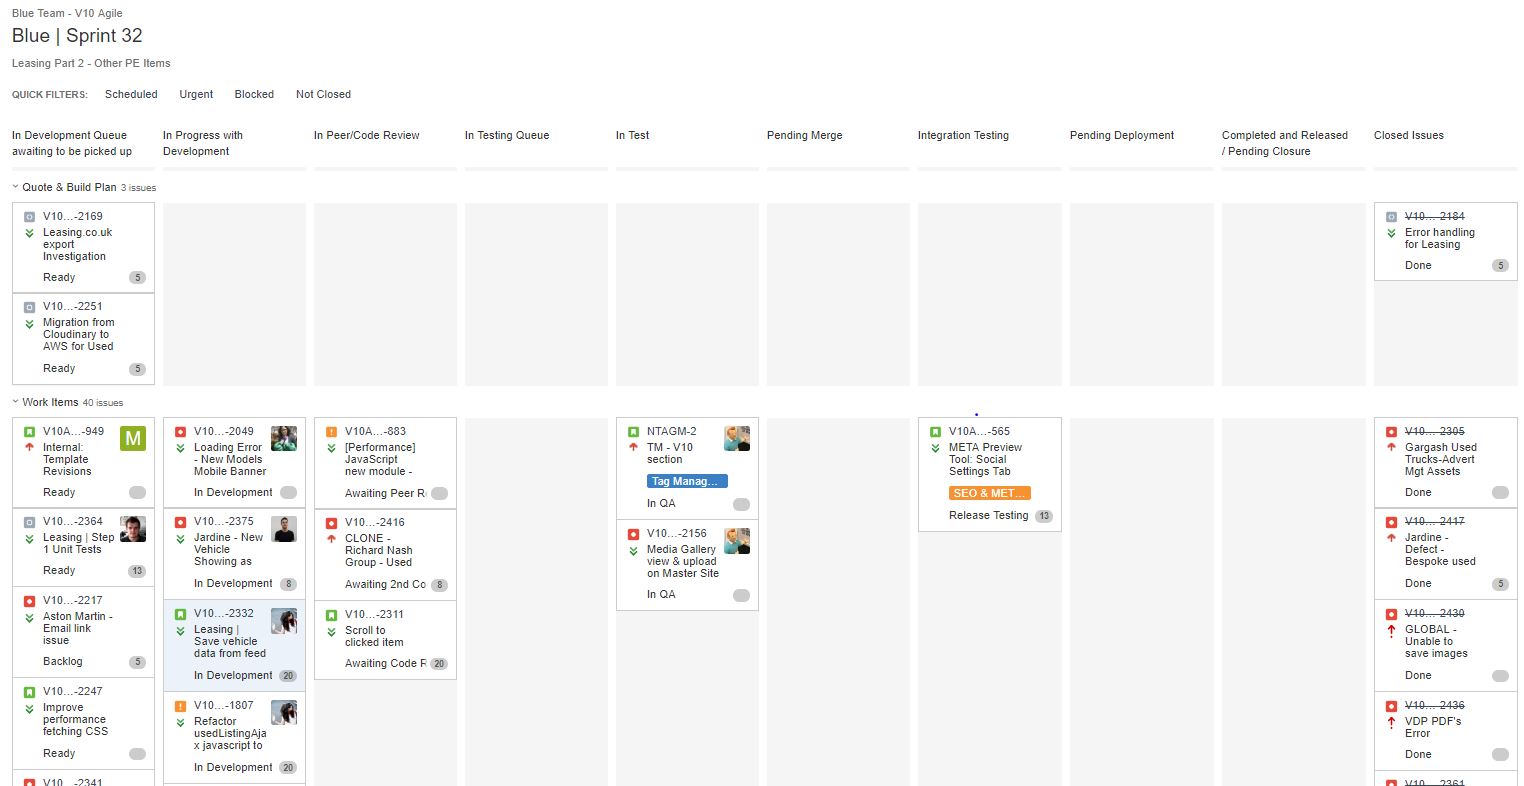Screen dimensions: 1524x786
Task: Click the task type icon on Migration from Cloudinary card
Action: (x=29, y=307)
